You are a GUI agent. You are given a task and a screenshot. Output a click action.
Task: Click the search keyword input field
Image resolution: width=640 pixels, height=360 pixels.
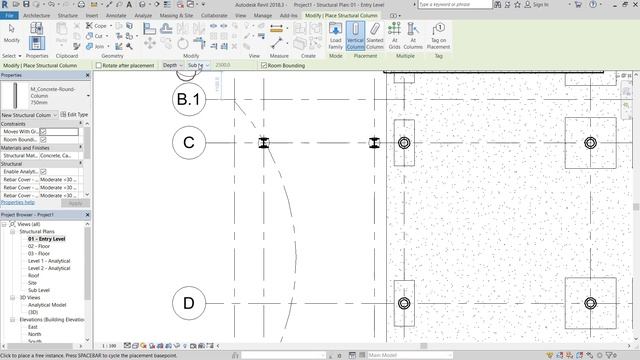455,4
